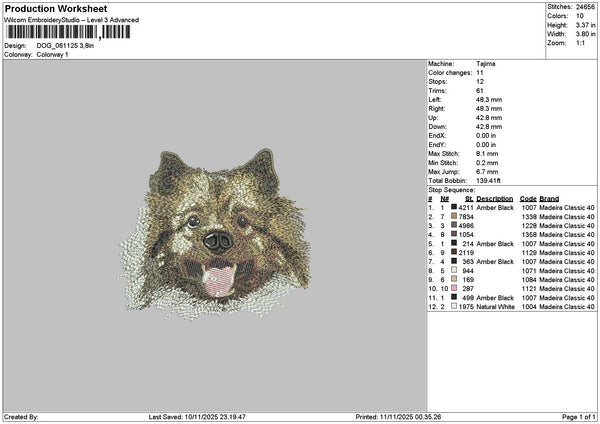Screen dimensions: 600x424
Task: Click the 'Created By:' footer label
Action: coord(21,417)
